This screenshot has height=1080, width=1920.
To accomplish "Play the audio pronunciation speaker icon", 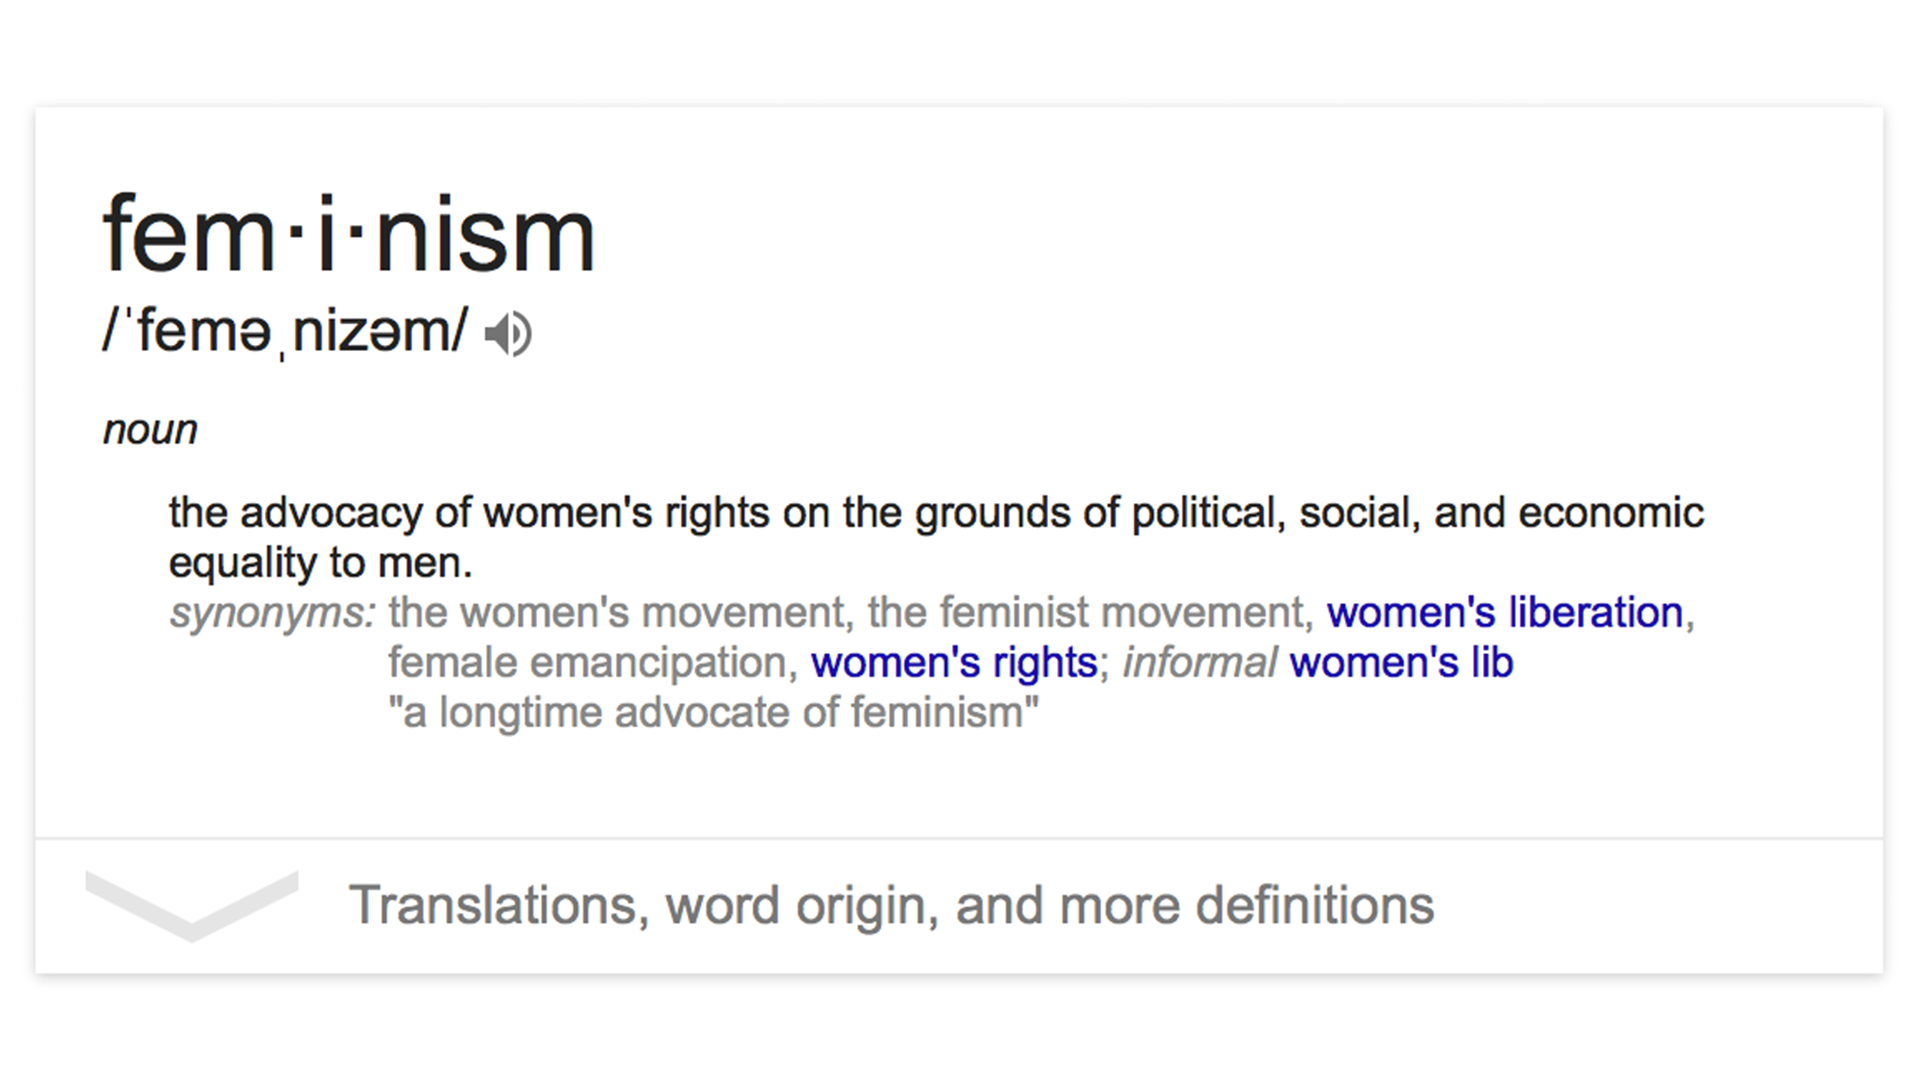I will tap(508, 334).
